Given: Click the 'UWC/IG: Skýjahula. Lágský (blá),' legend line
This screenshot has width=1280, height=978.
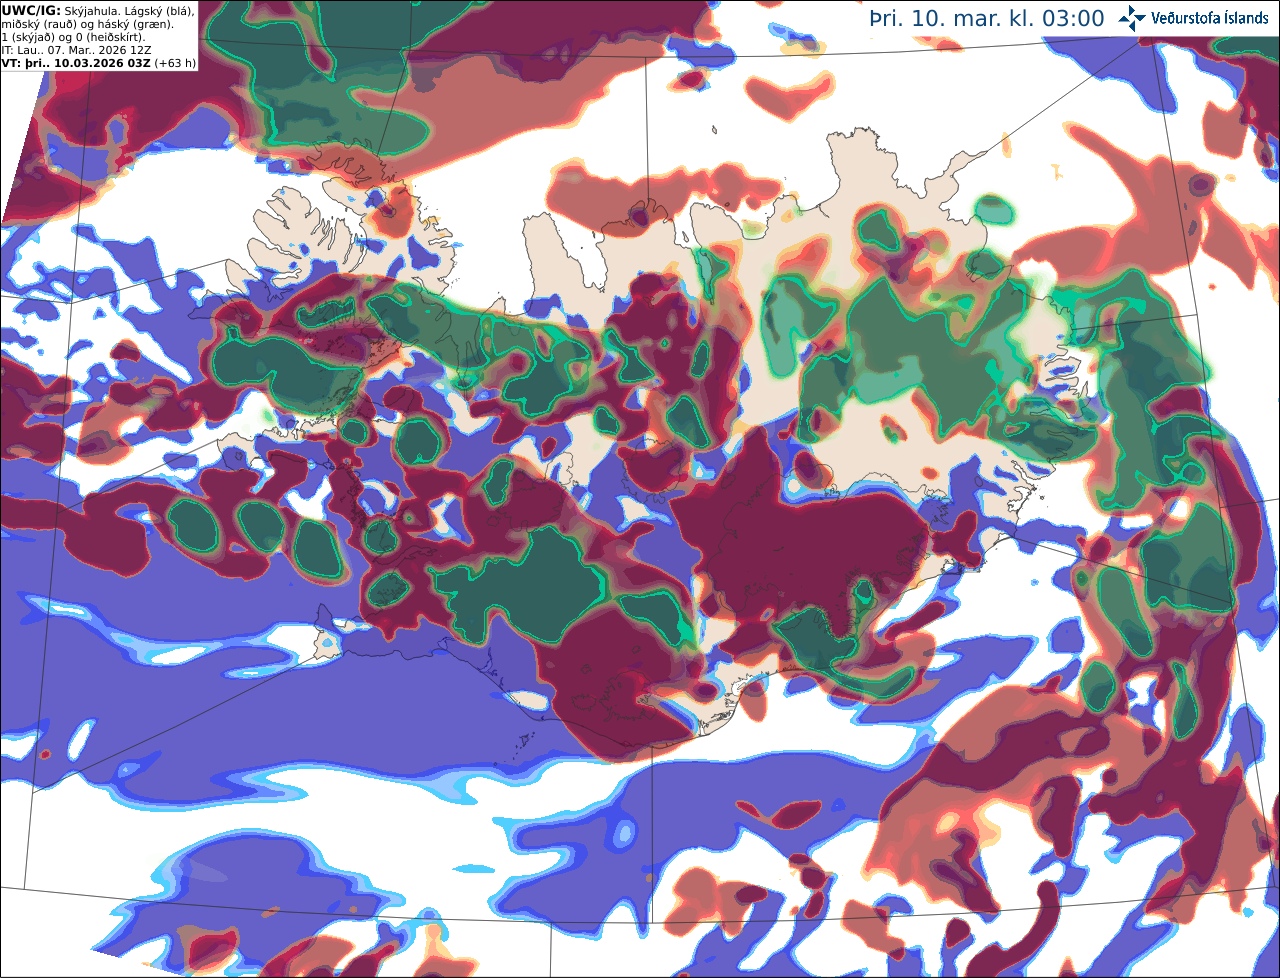Looking at the screenshot, I should click(98, 11).
